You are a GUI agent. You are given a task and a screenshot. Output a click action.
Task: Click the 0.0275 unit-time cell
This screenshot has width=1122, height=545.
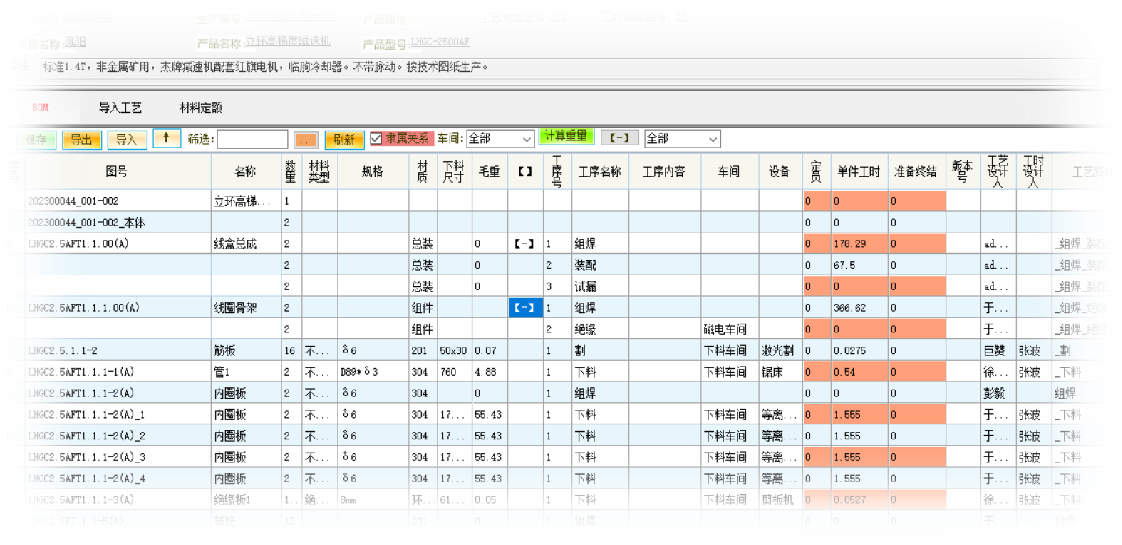click(x=859, y=350)
